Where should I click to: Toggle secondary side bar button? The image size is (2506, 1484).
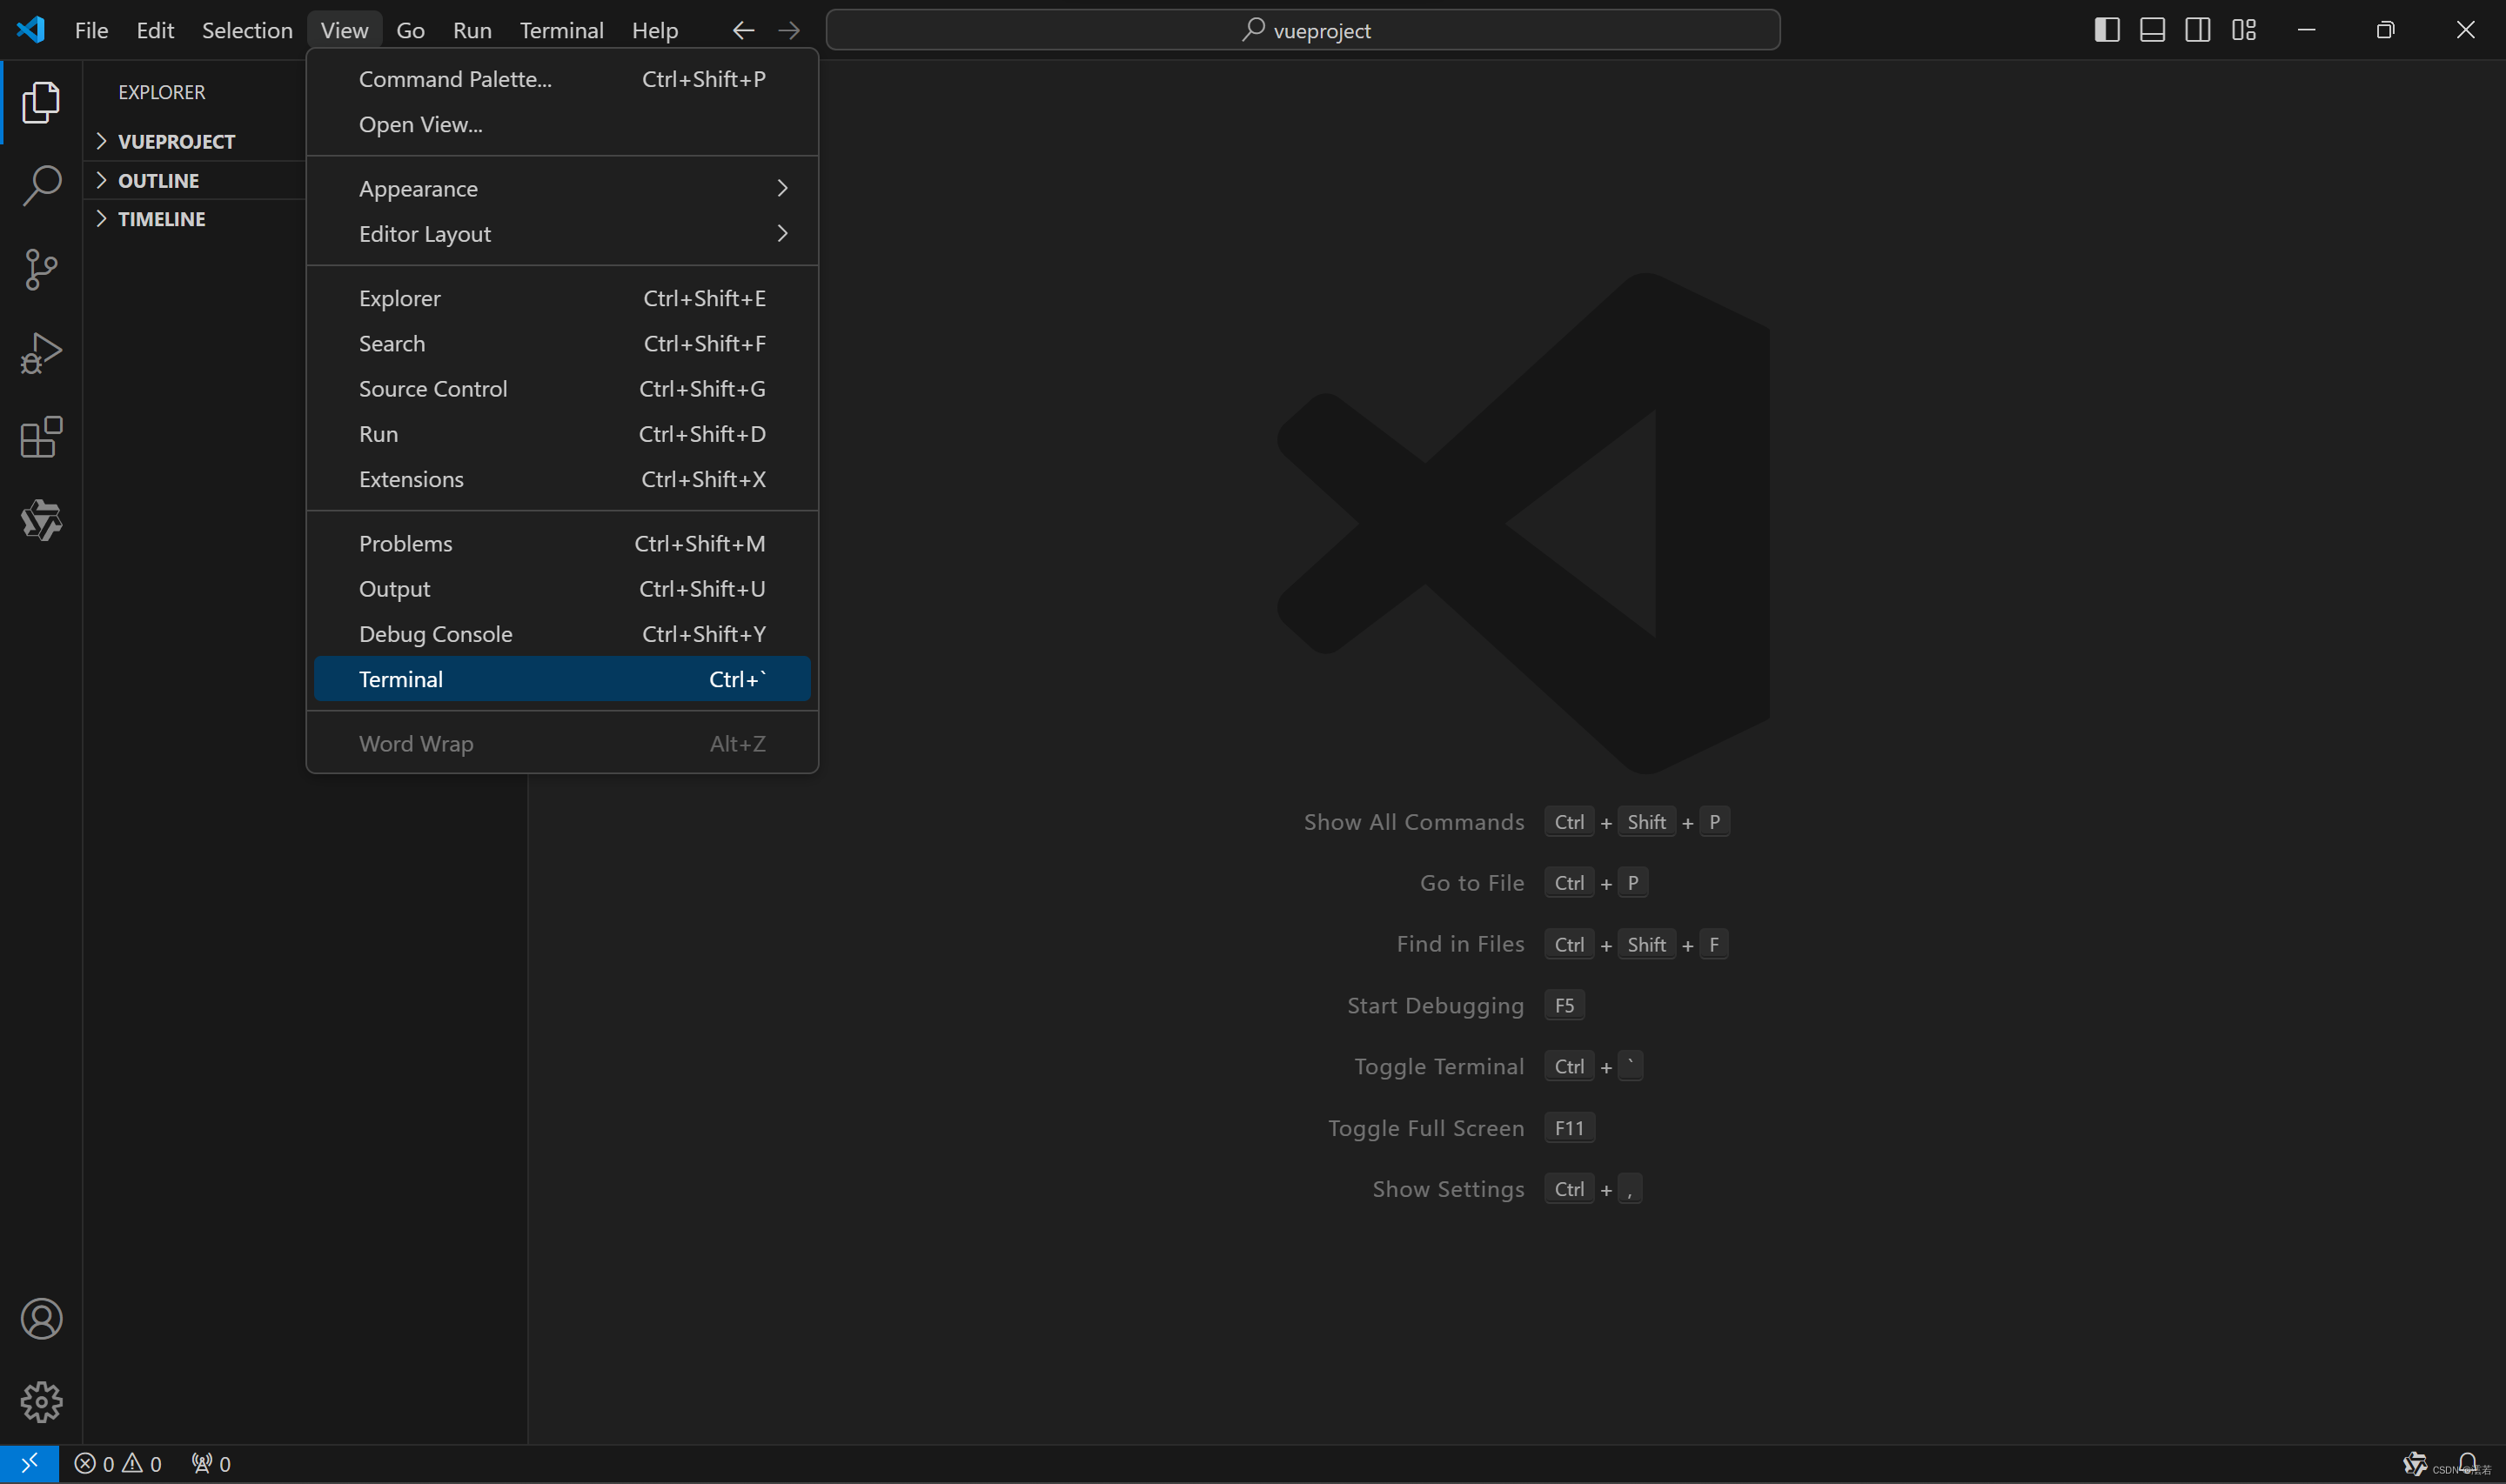[2197, 30]
